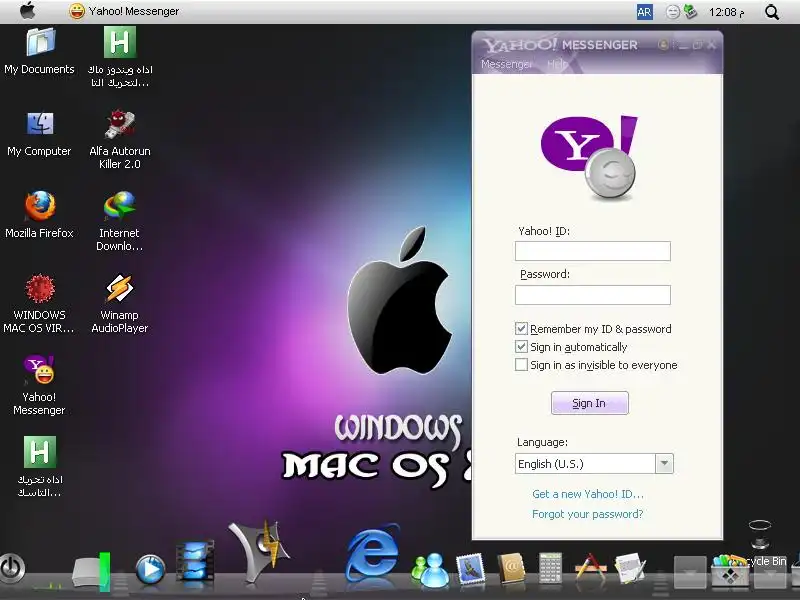
Task: Launch Alfa Autorun Killer 2.0
Action: point(120,139)
